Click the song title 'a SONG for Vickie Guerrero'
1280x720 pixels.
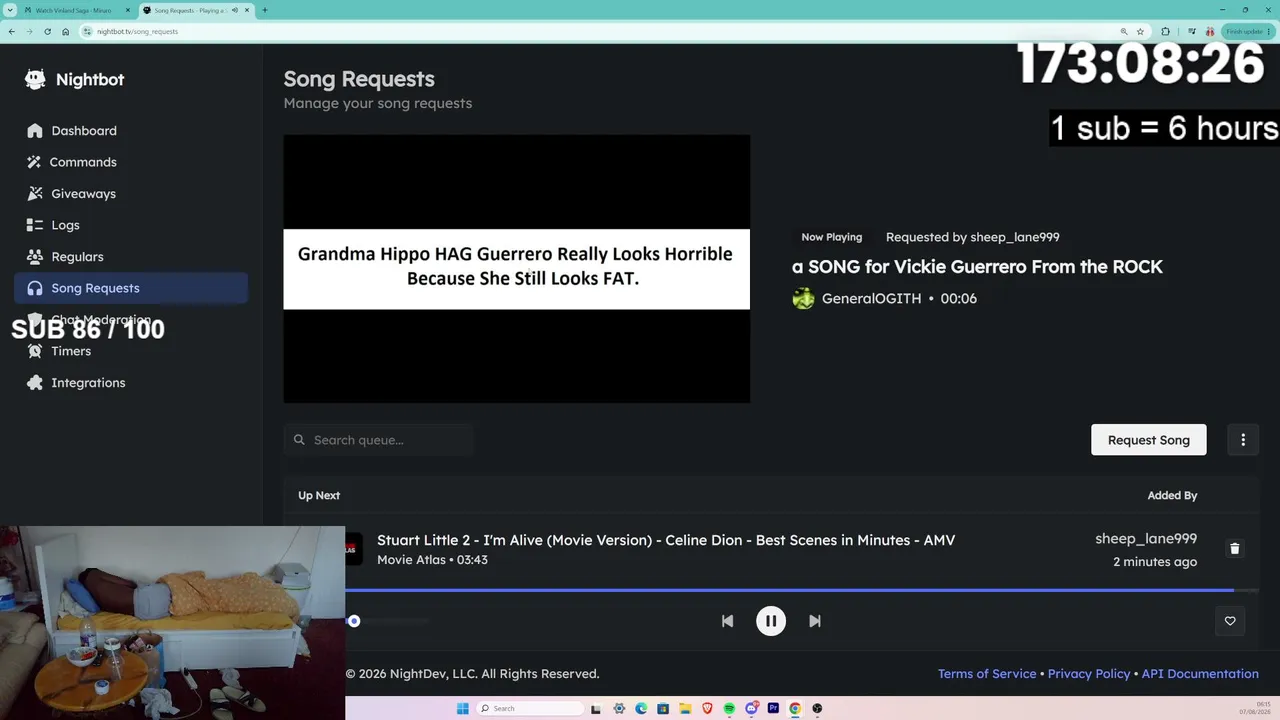pos(977,267)
